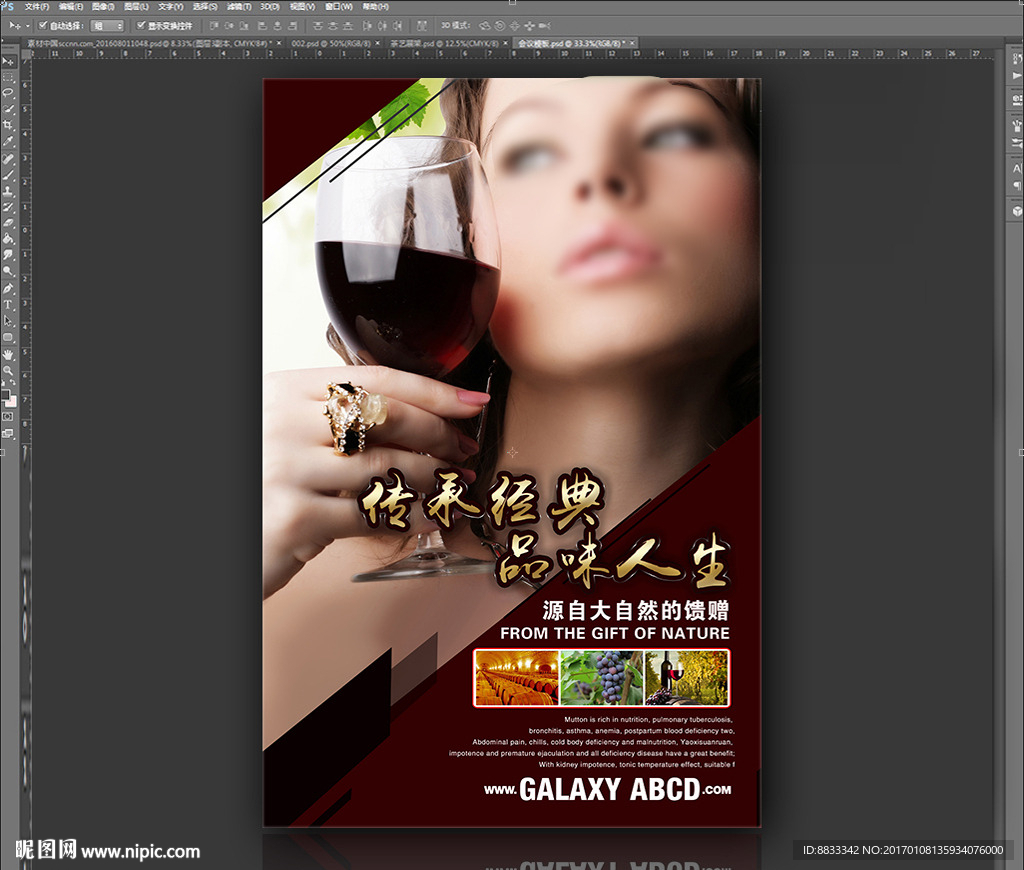Click the GALAXY ABCD text on canvas
Image resolution: width=1024 pixels, height=870 pixels.
[x=609, y=789]
